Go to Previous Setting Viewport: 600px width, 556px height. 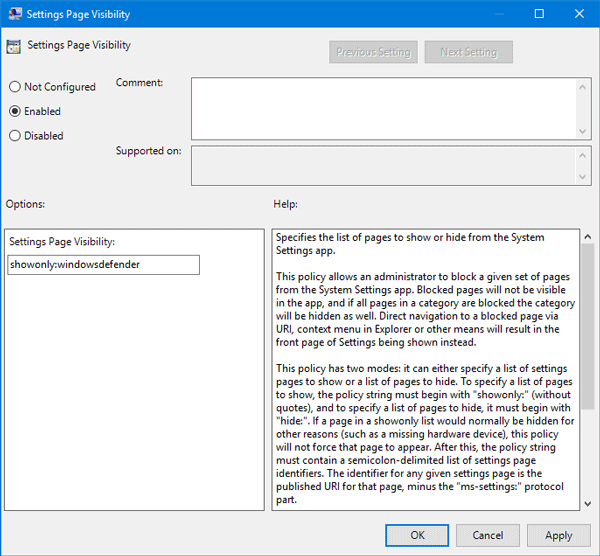pos(371,52)
